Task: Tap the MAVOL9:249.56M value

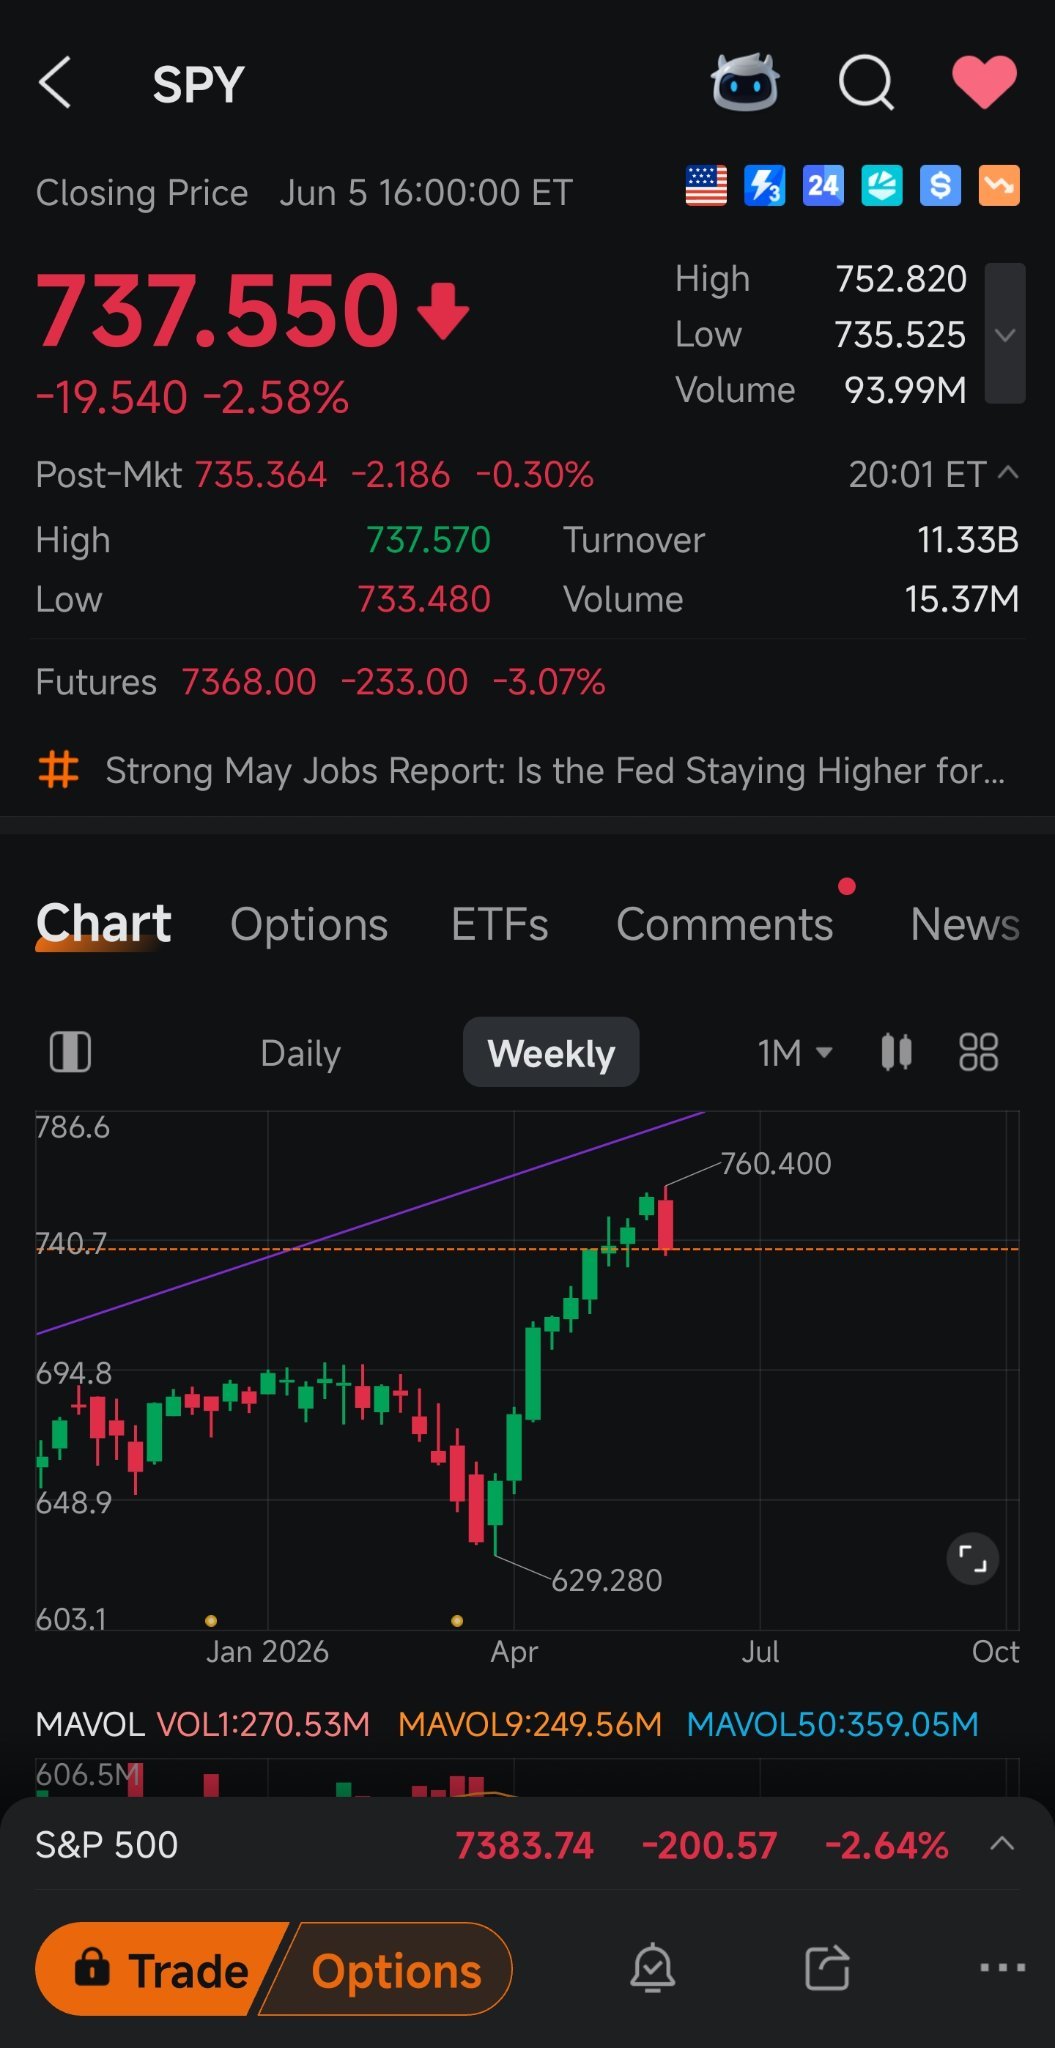Action: [x=530, y=1724]
